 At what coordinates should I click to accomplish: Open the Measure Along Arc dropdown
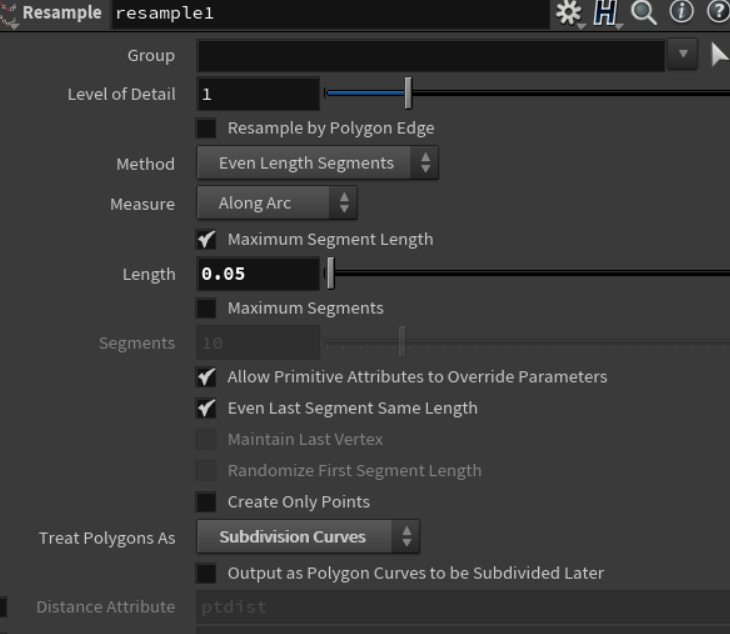[x=276, y=203]
